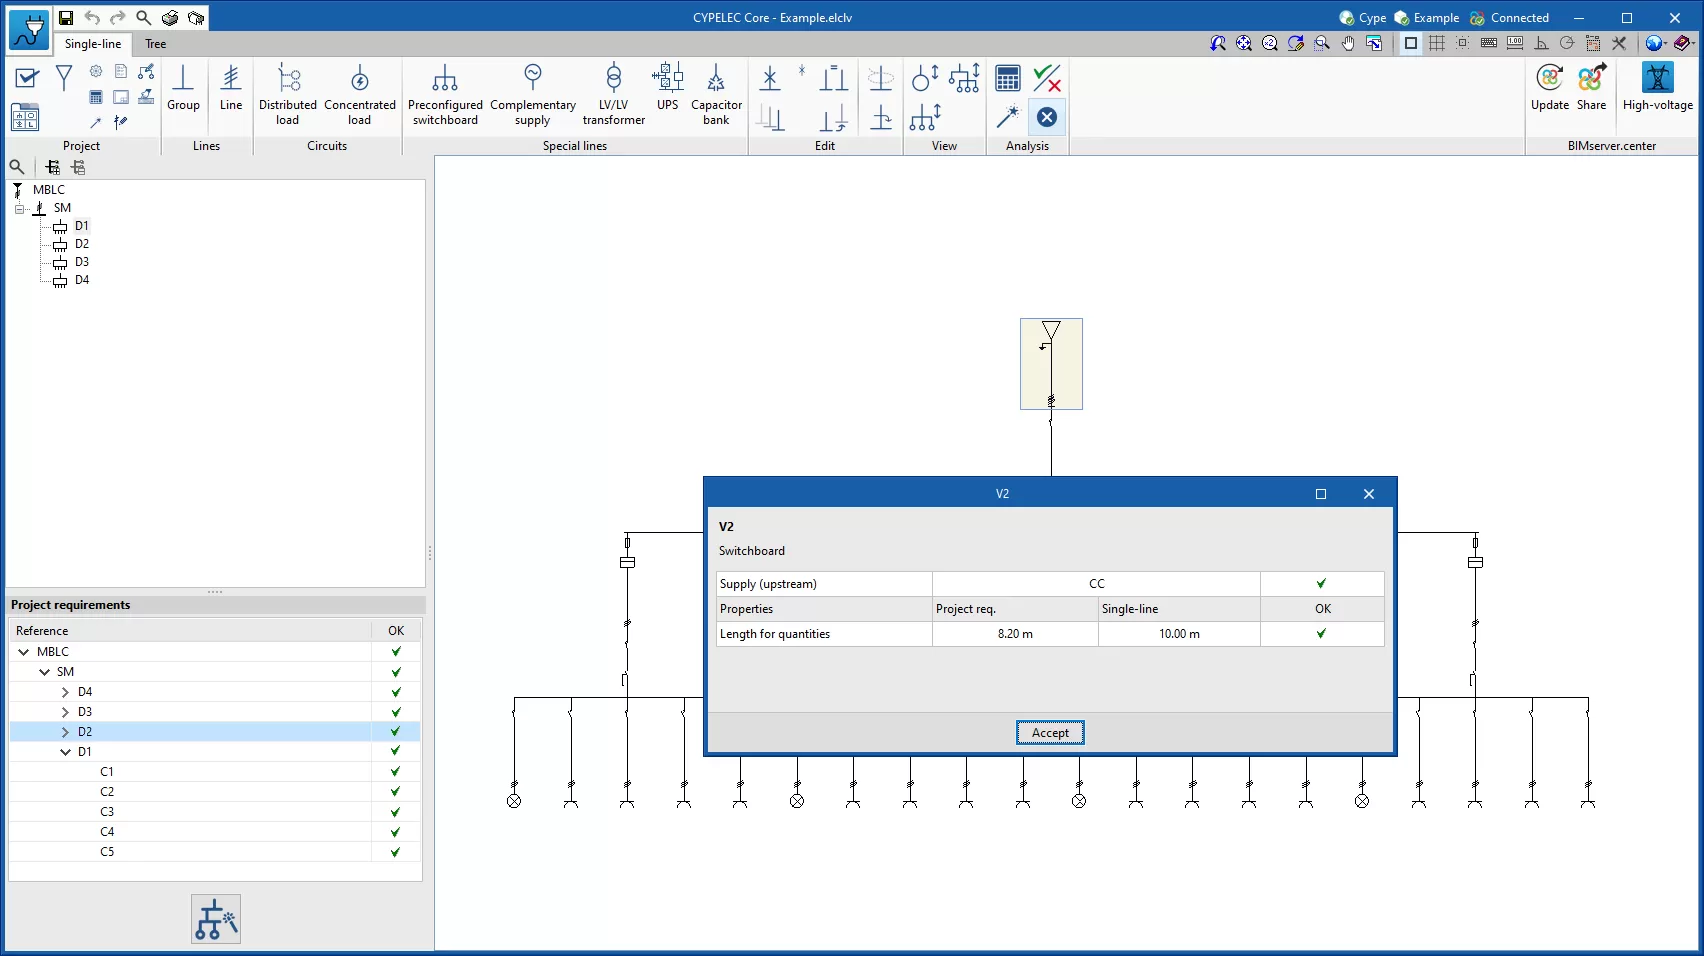The image size is (1704, 956).
Task: Click the automated generation icon below Project requirements
Action: 216,919
